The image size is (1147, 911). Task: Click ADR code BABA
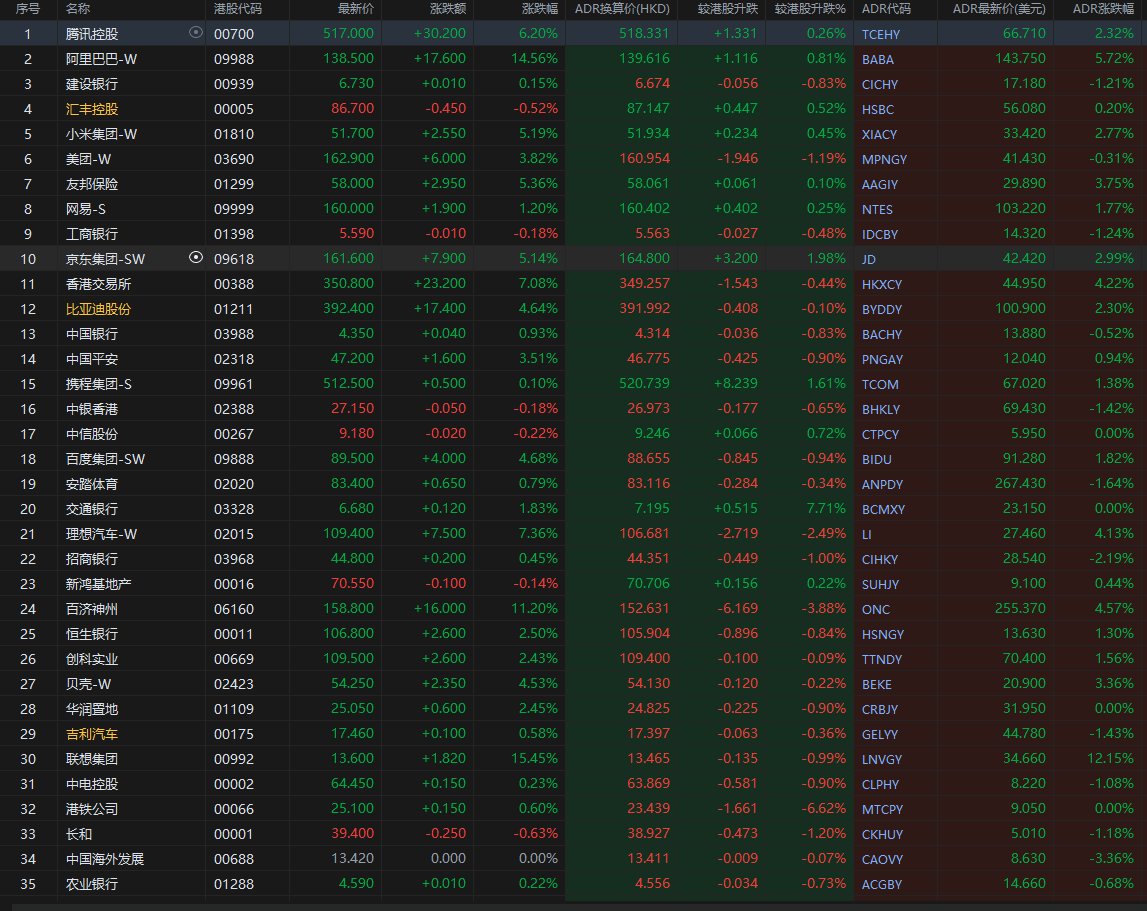[x=878, y=59]
